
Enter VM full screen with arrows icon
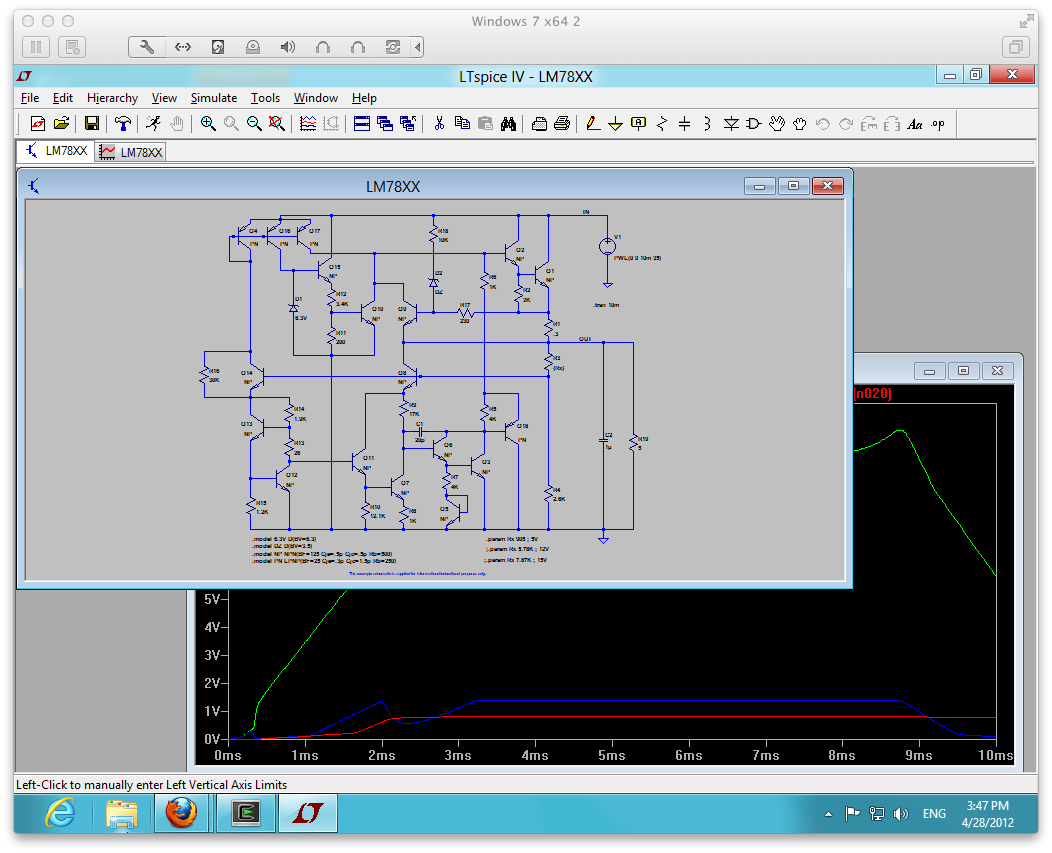(x=1026, y=22)
